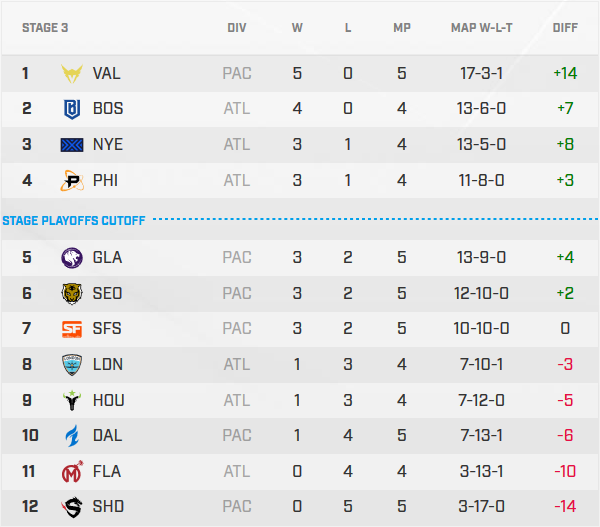
Task: Click the London Spitfire (LDN) logo
Action: click(73, 364)
